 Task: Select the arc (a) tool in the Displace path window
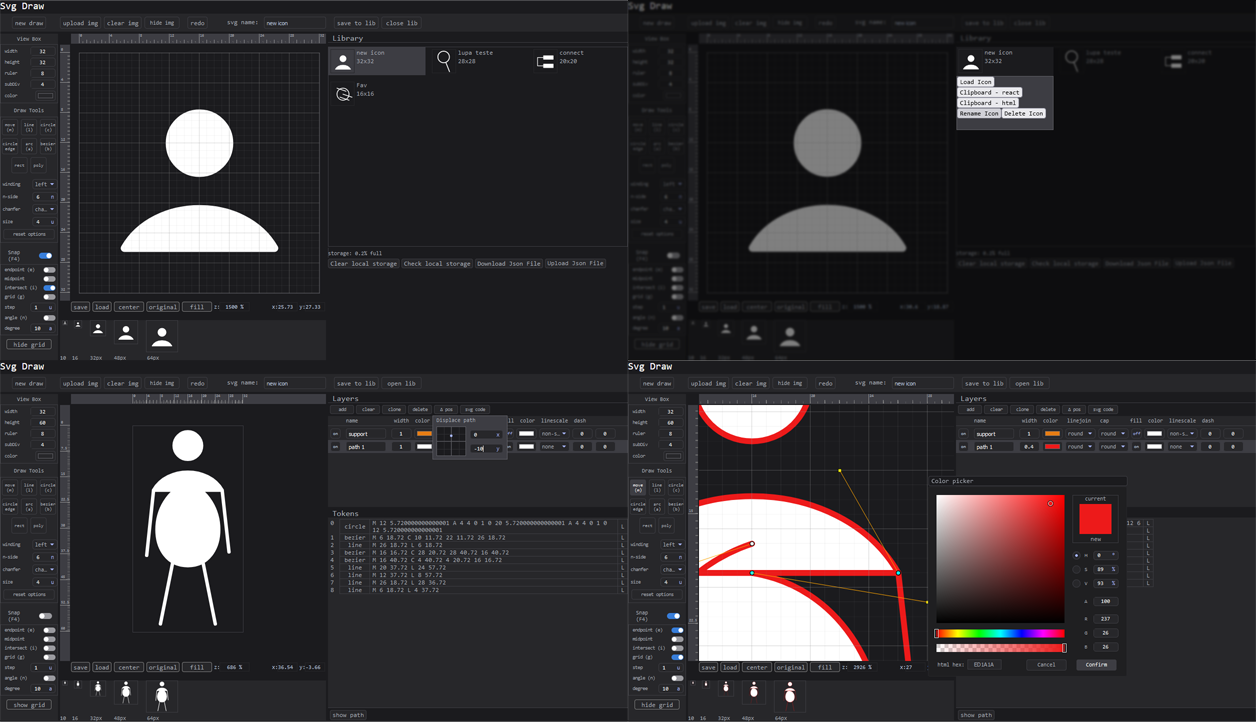pyautogui.click(x=29, y=506)
